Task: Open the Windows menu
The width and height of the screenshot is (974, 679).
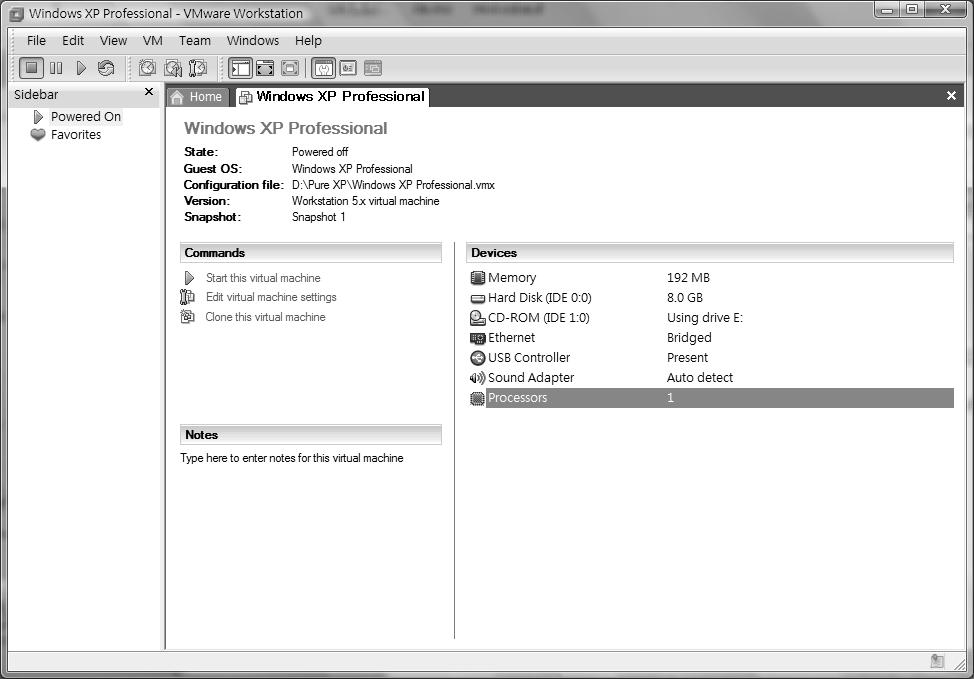Action: 253,40
